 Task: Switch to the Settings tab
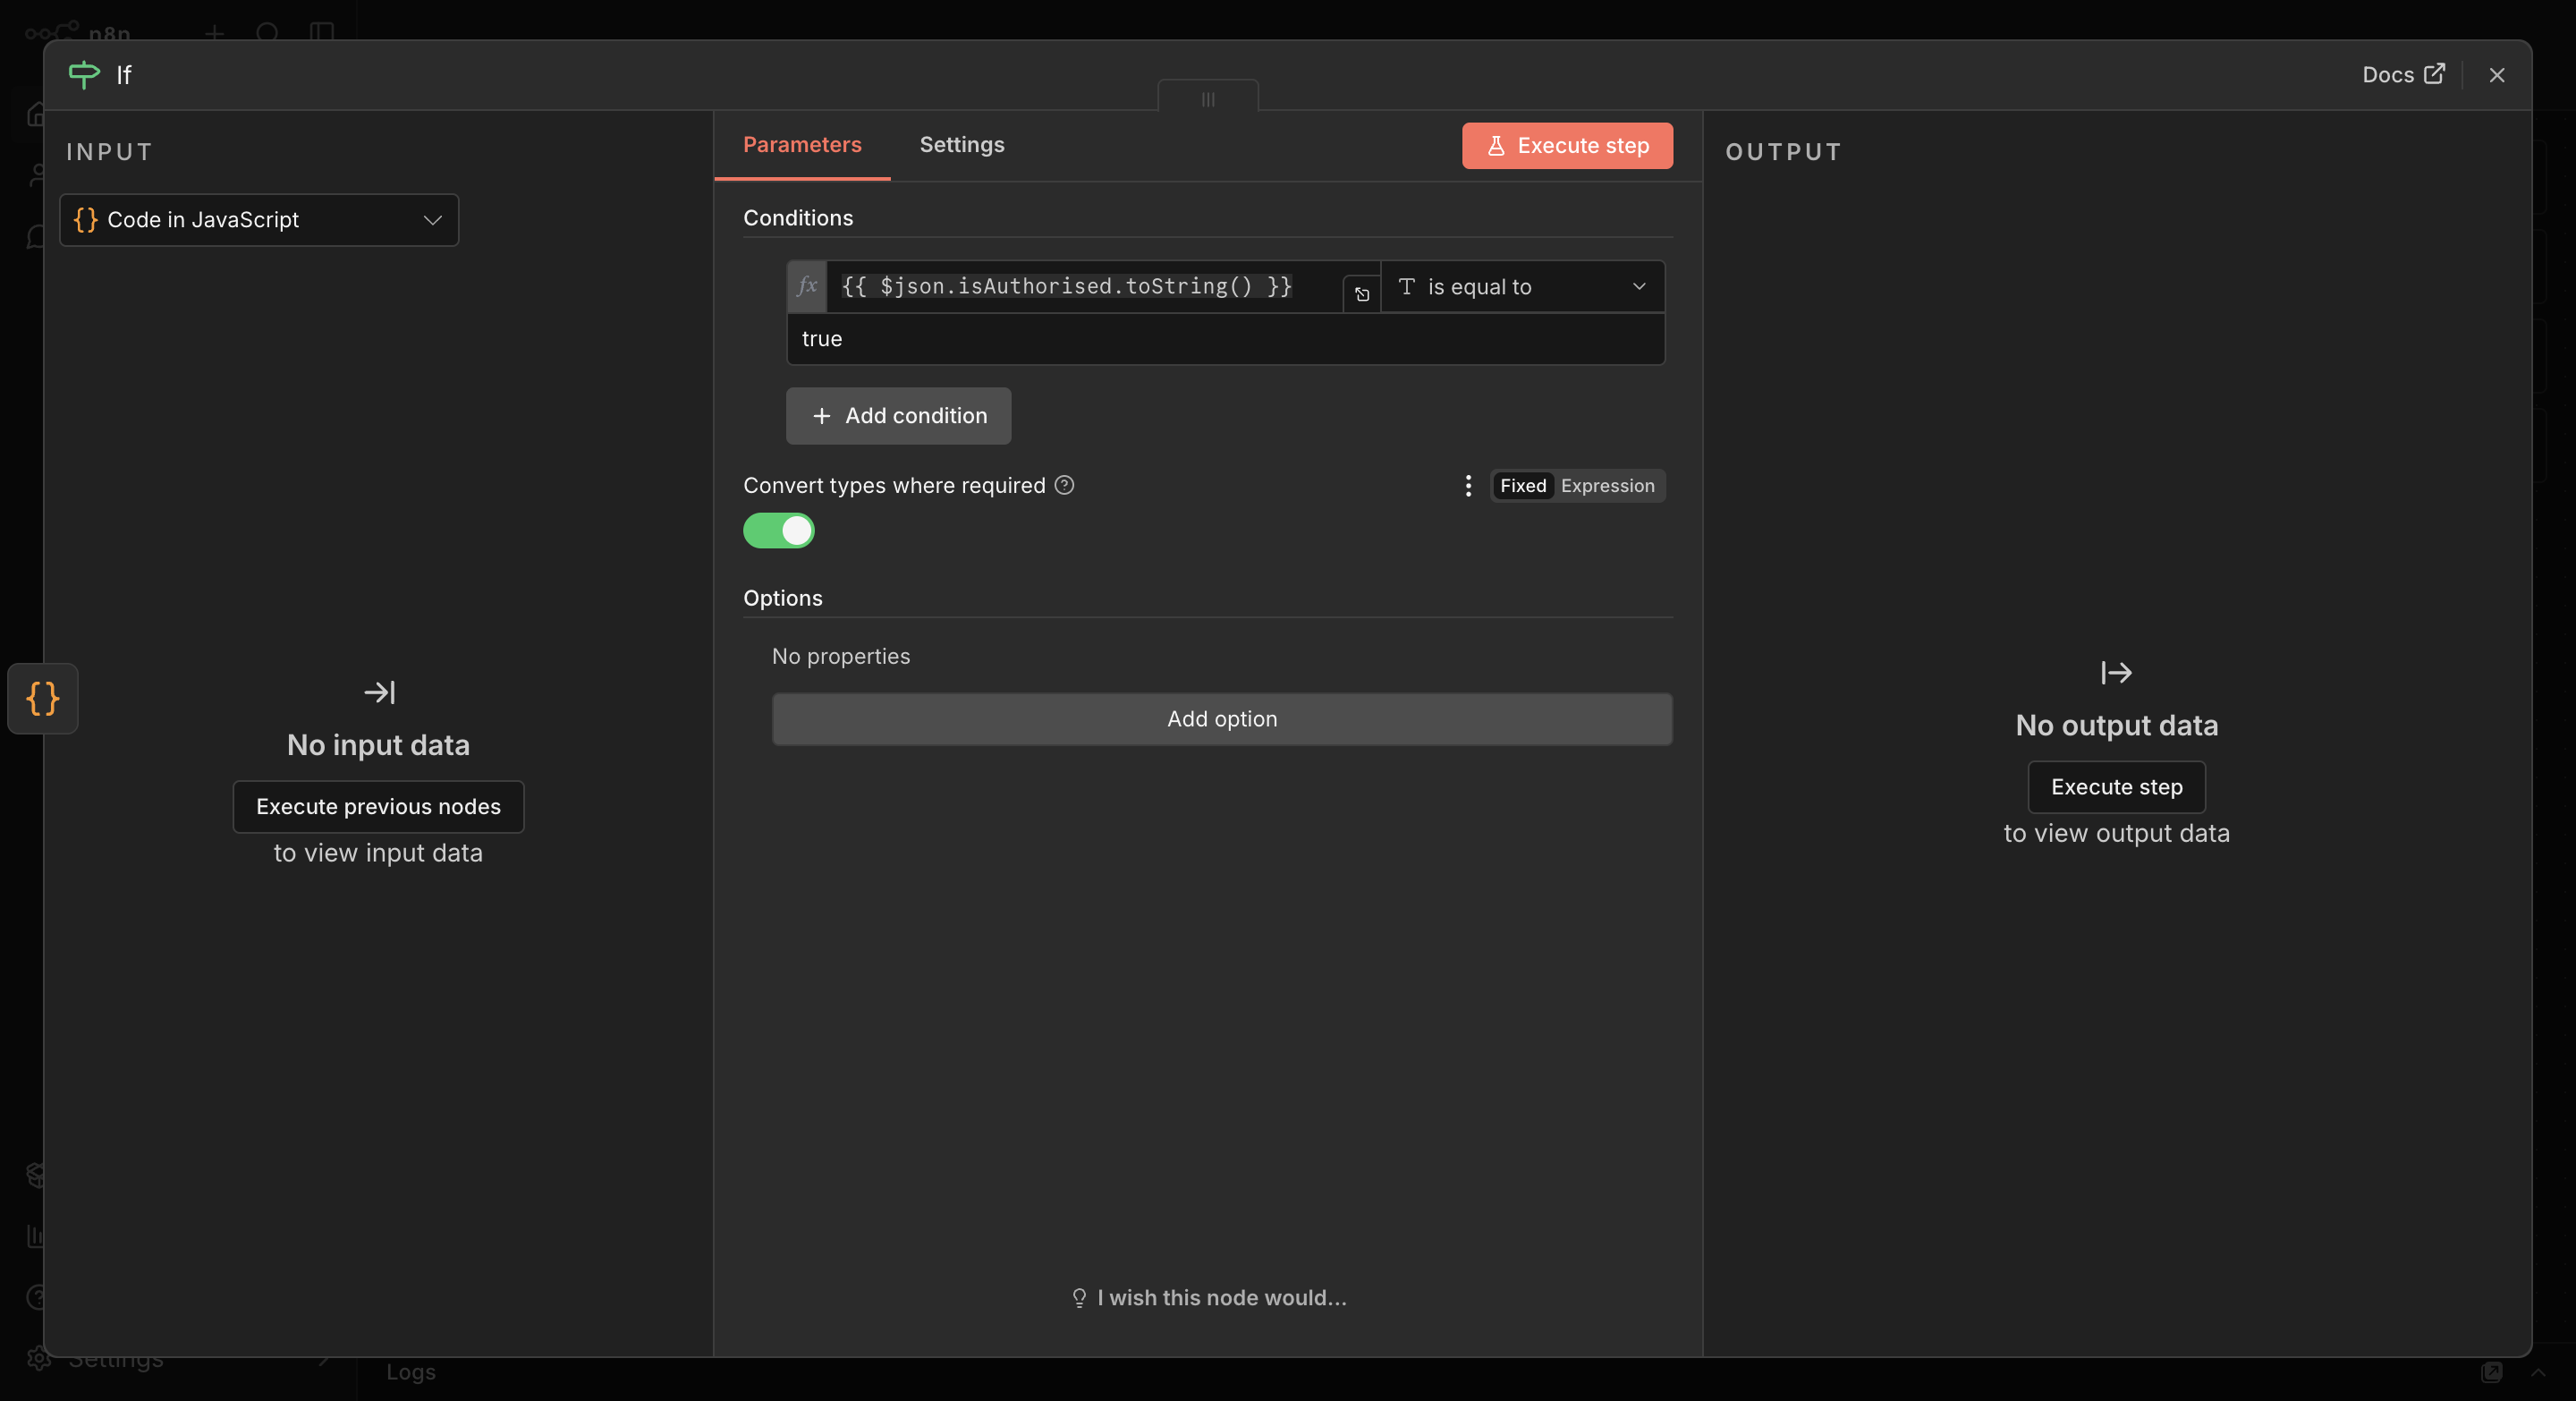click(961, 145)
